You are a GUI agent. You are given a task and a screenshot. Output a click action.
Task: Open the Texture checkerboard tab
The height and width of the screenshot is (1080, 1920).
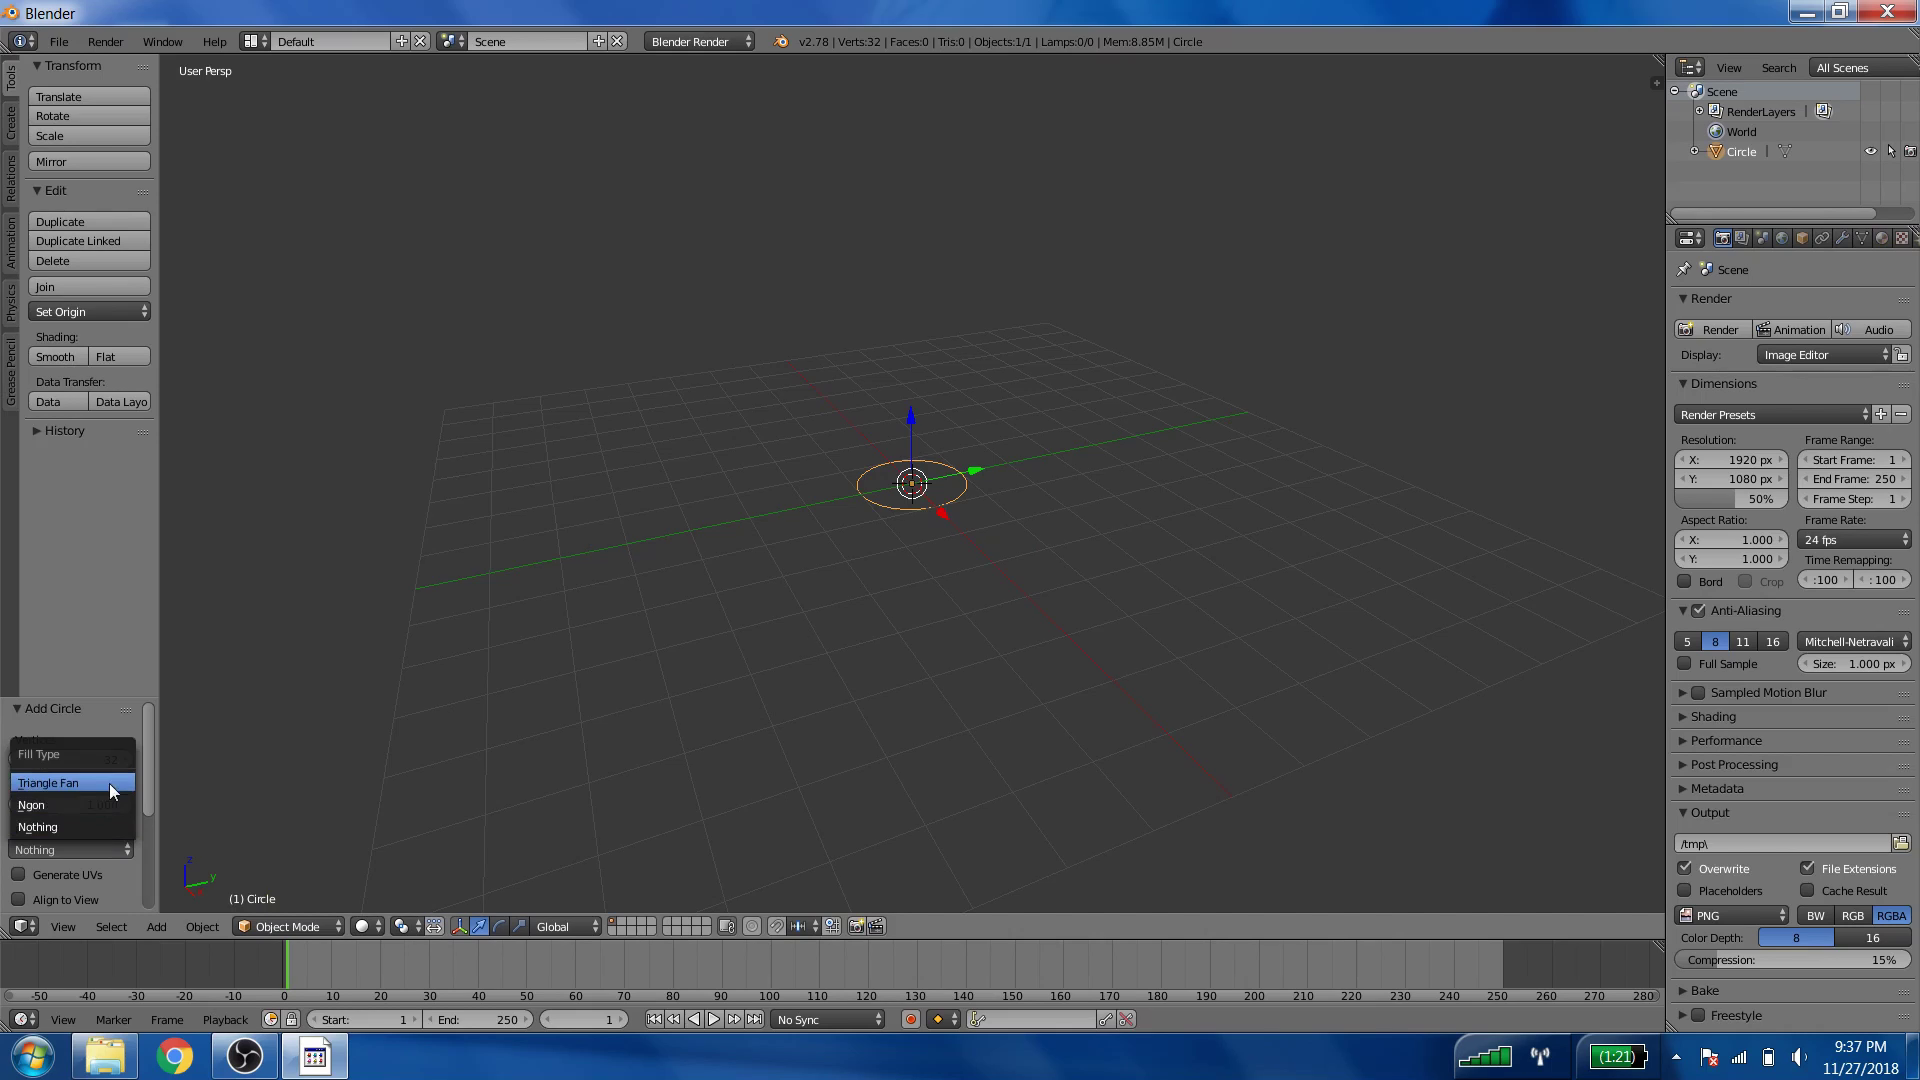pyautogui.click(x=1902, y=238)
